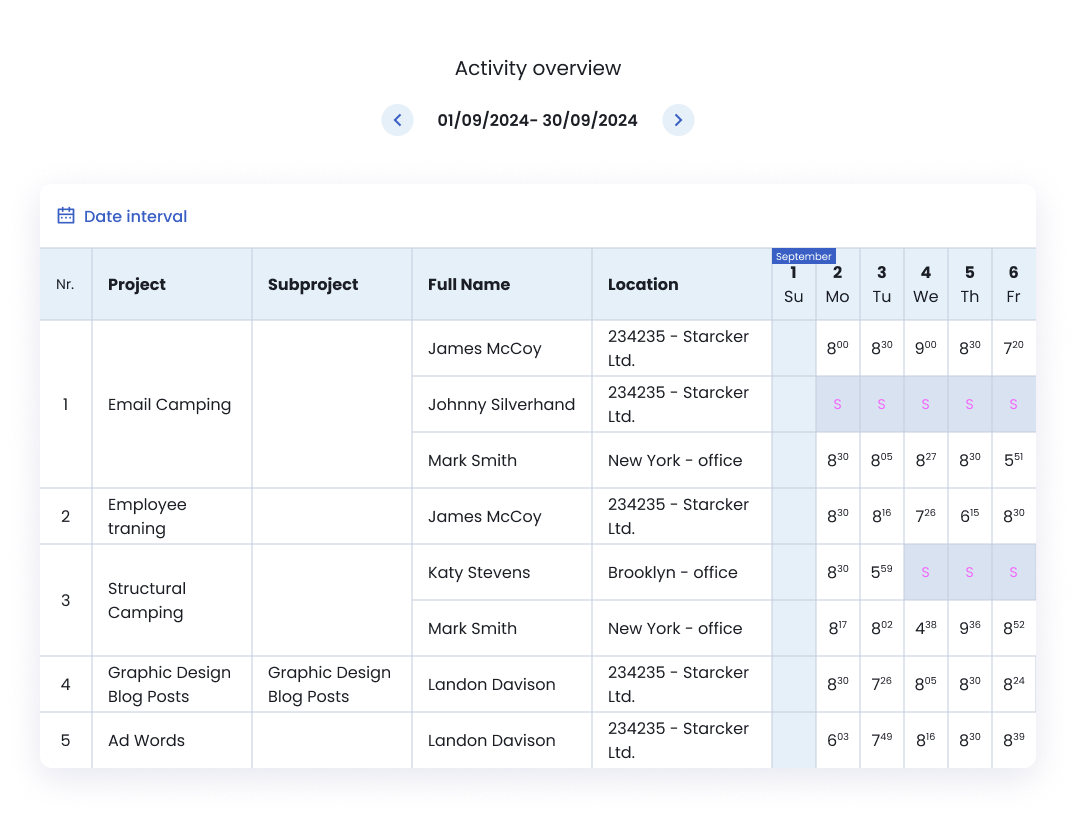Click the previous period chevron arrow

(x=397, y=119)
